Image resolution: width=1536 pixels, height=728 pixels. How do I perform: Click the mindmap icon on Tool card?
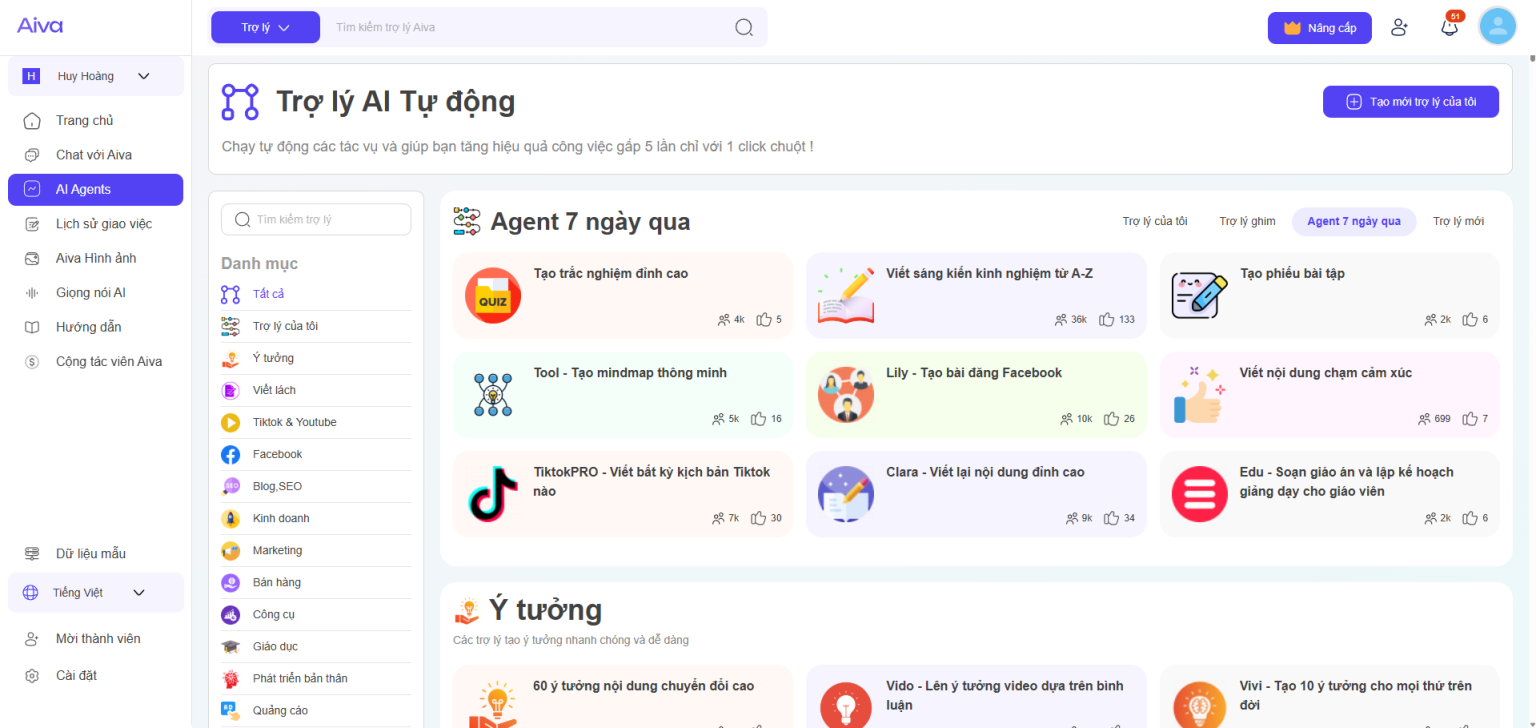click(493, 394)
